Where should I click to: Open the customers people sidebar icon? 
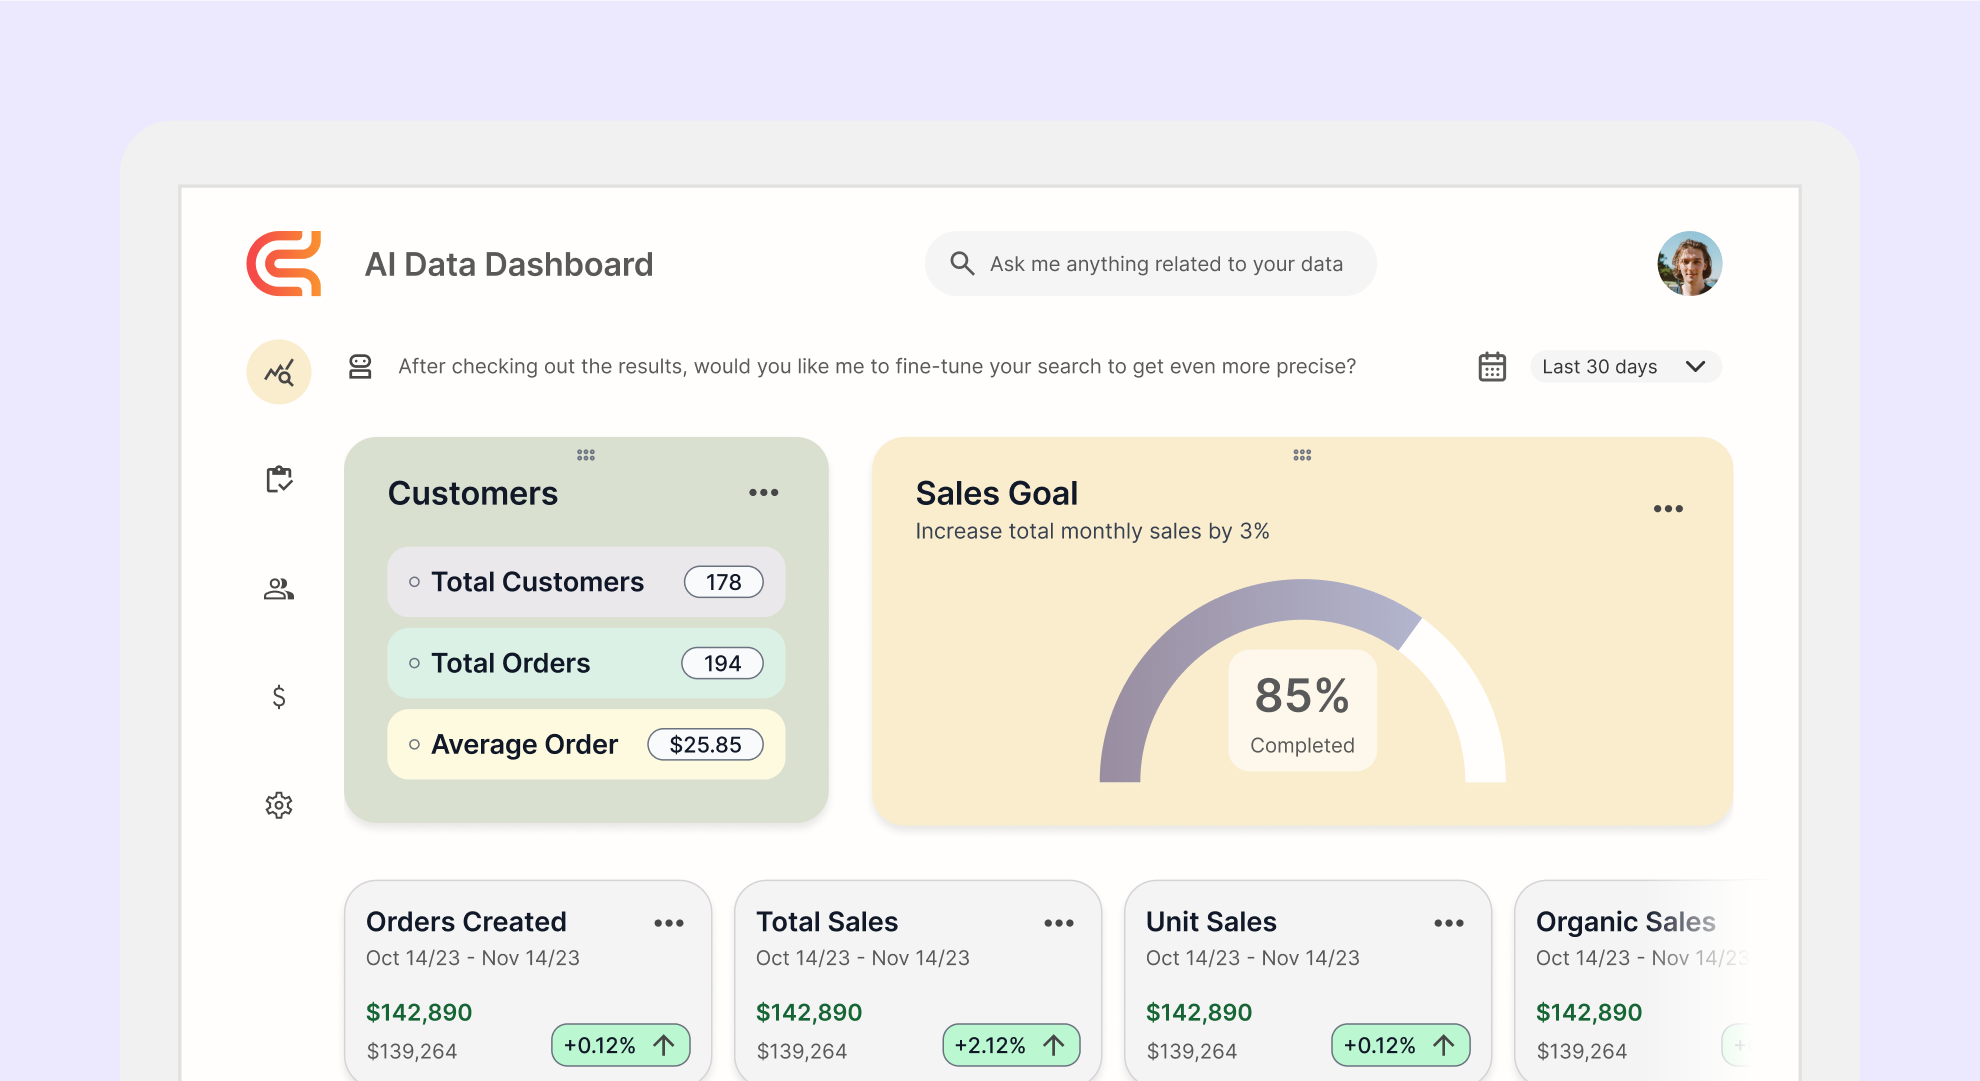(x=279, y=589)
